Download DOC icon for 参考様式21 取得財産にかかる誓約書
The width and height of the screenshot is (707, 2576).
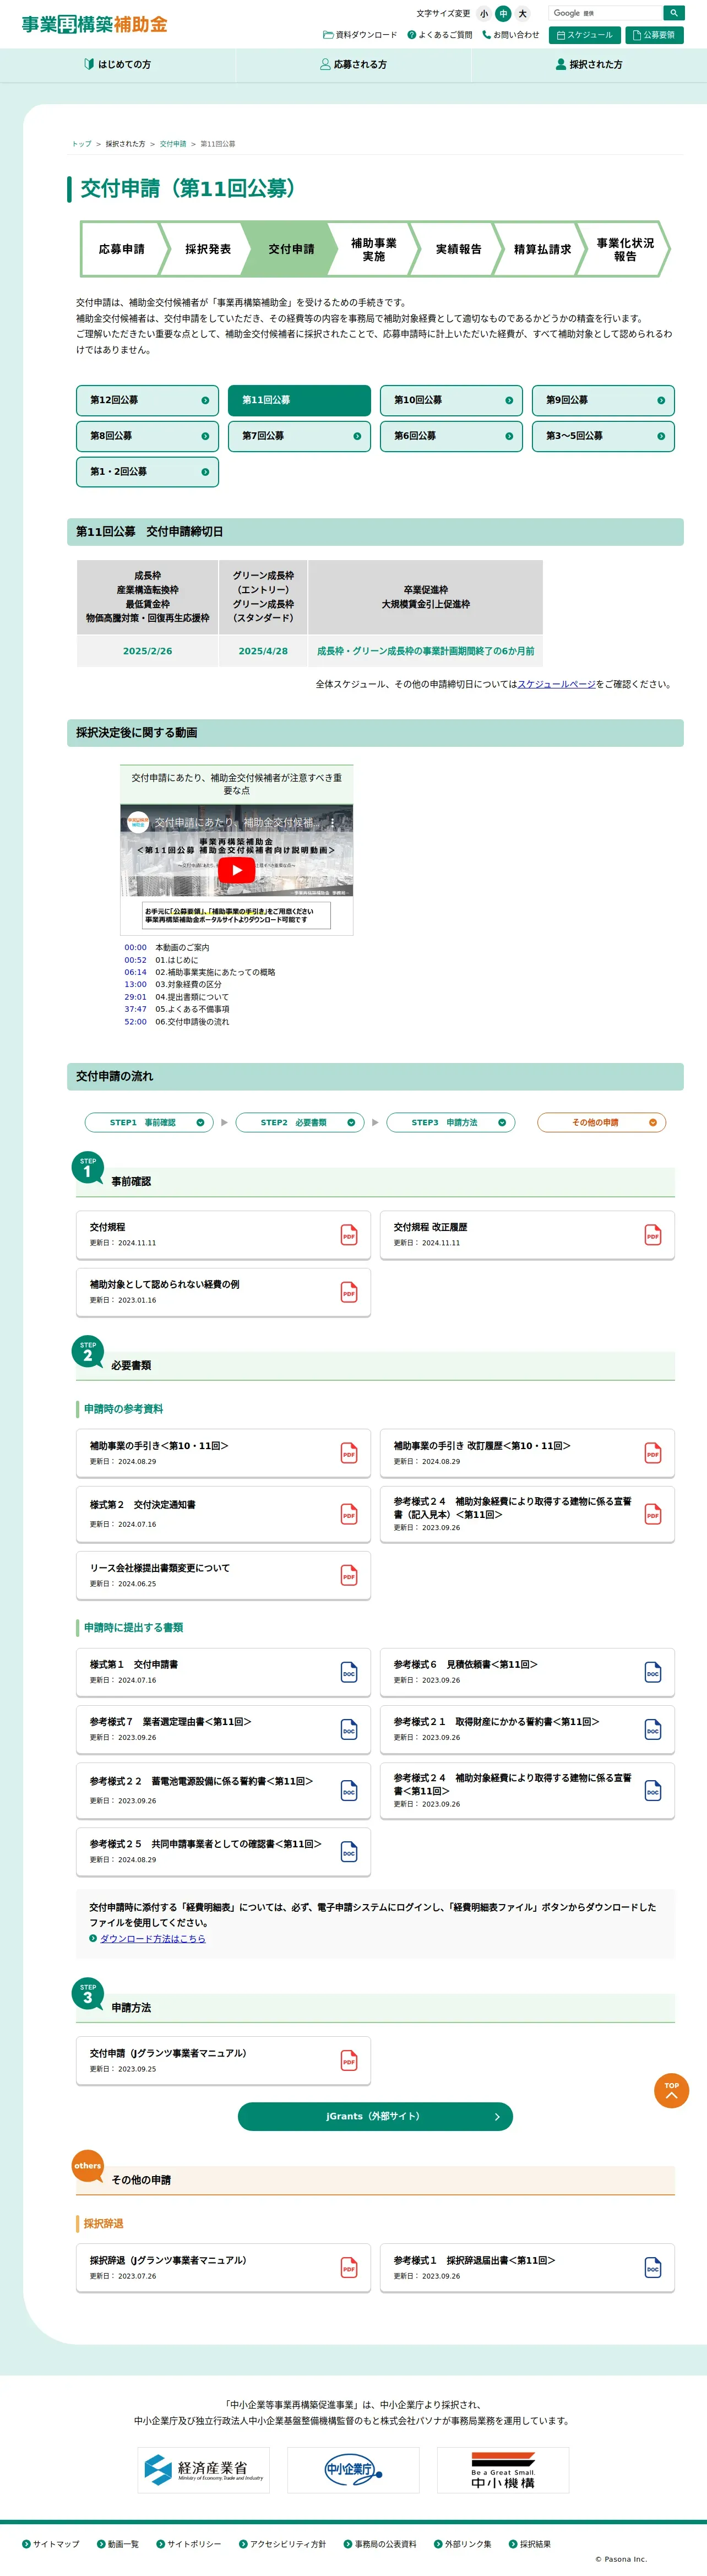click(653, 1729)
